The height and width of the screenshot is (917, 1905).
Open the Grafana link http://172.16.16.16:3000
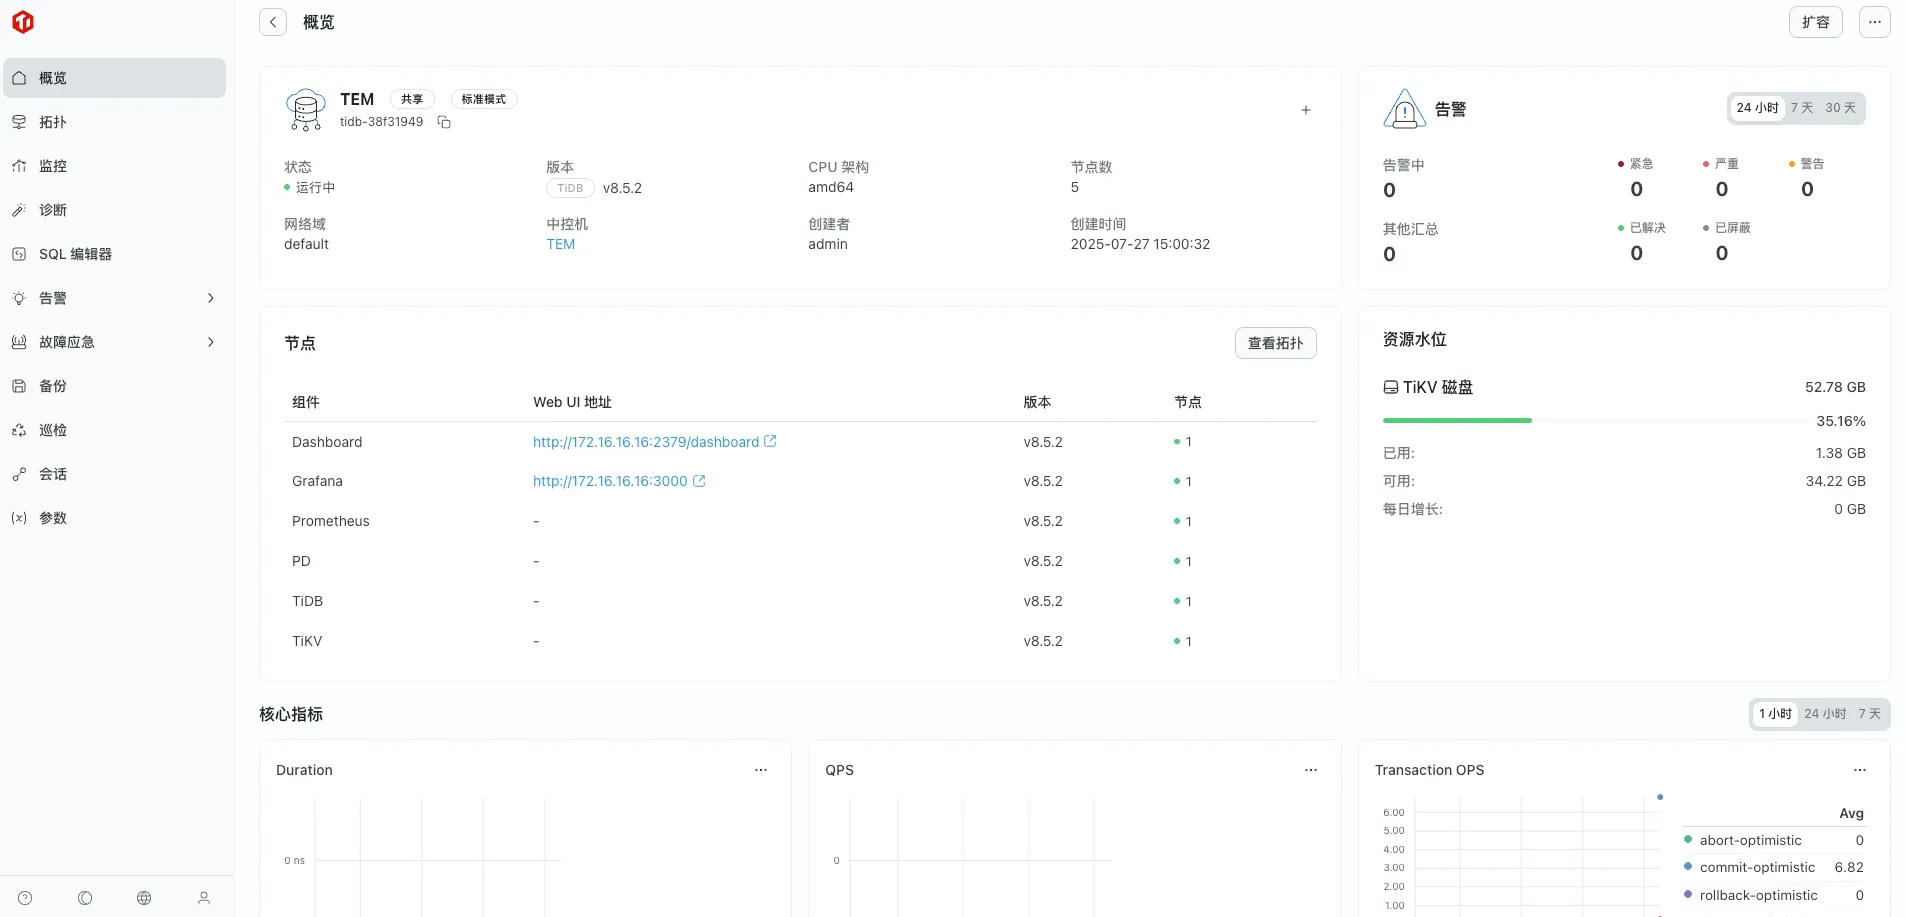pyautogui.click(x=611, y=481)
